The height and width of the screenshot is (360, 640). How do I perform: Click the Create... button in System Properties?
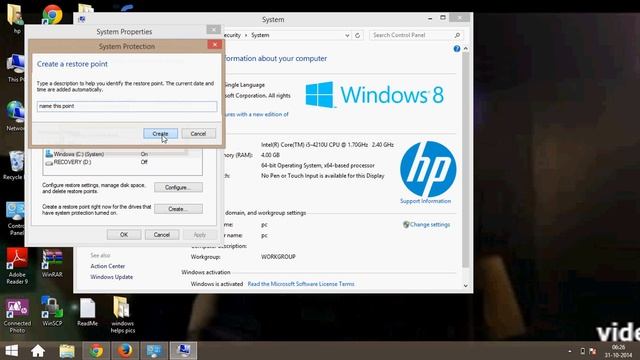[178, 209]
